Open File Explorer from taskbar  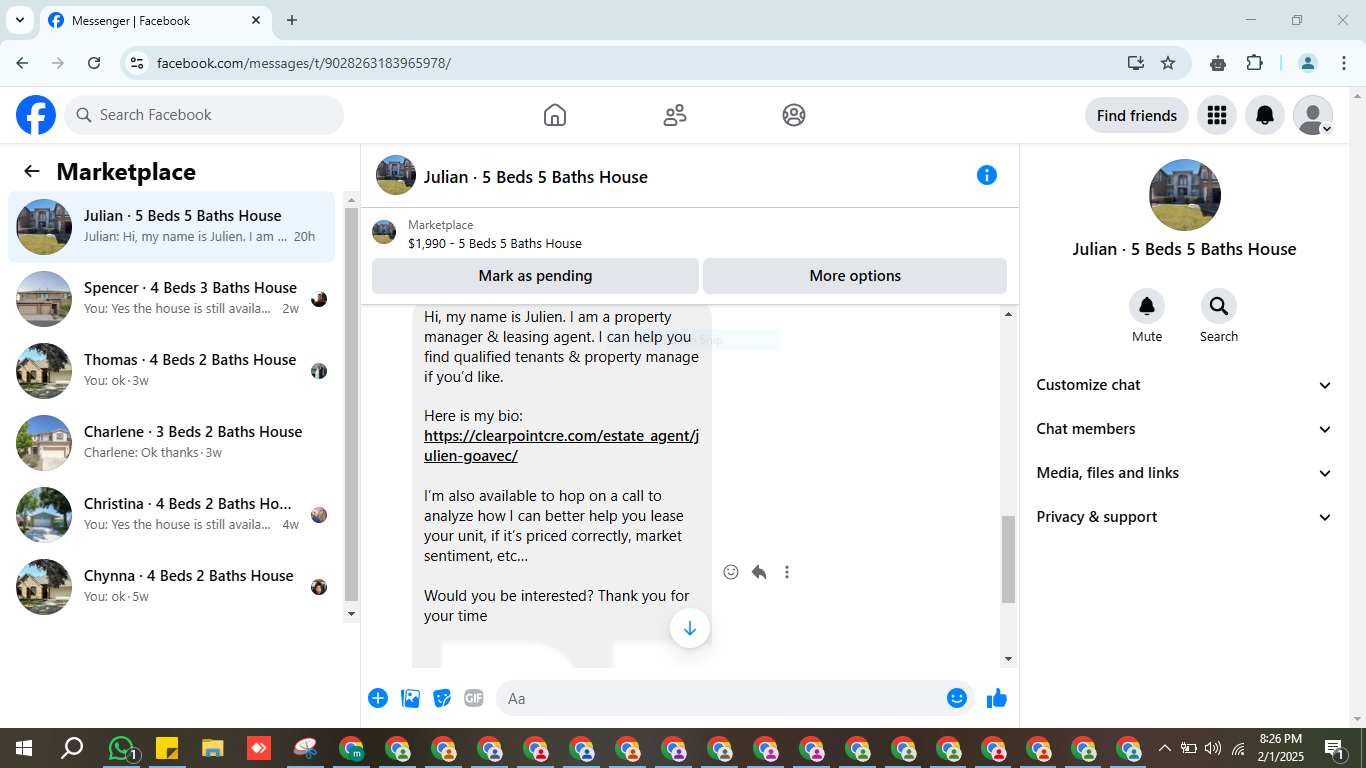[212, 748]
